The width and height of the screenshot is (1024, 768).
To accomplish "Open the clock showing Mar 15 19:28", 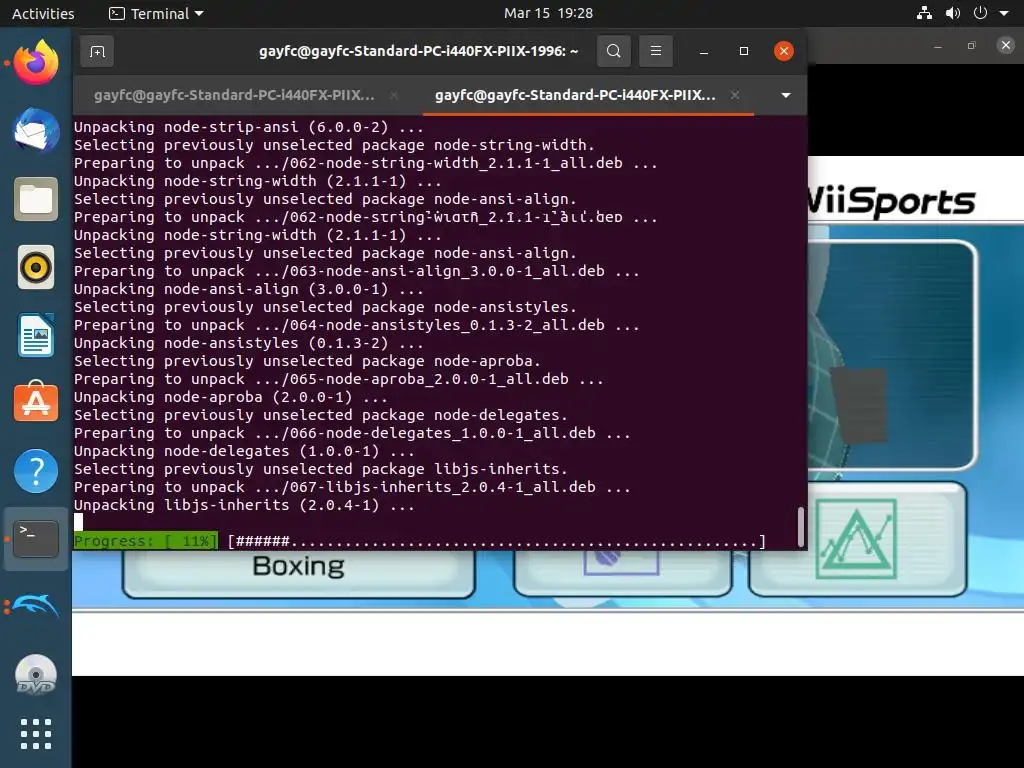I will click(x=549, y=13).
